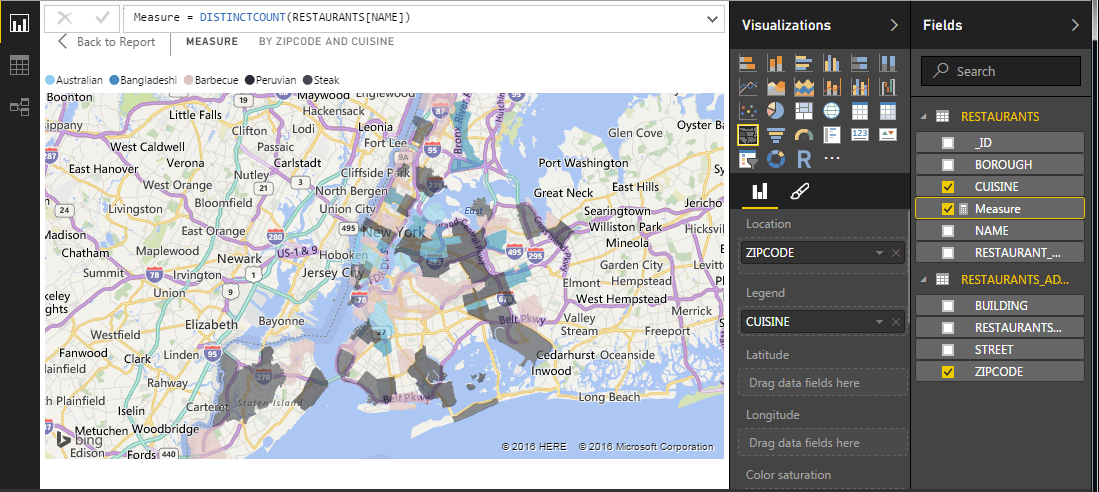
Task: Click Back to Report
Action: (x=106, y=42)
